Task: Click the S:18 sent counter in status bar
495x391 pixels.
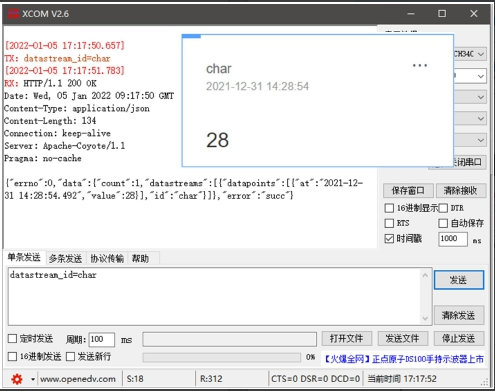Action: click(x=135, y=379)
